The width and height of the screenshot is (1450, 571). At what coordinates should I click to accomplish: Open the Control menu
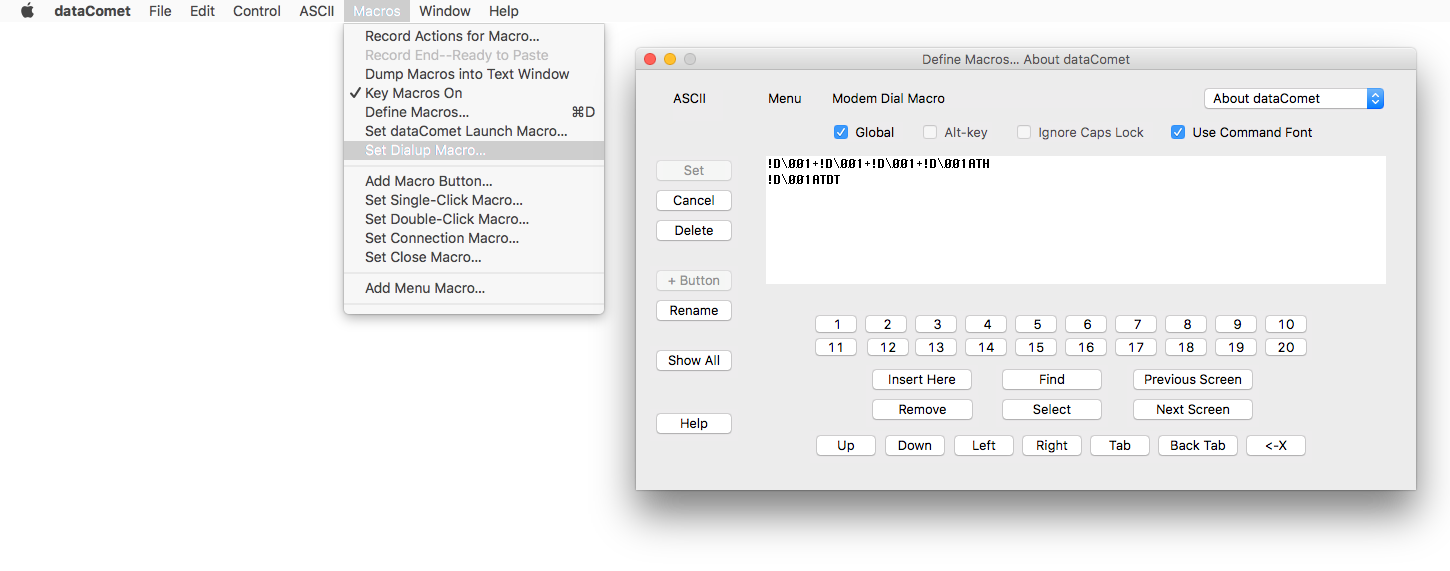(x=257, y=11)
